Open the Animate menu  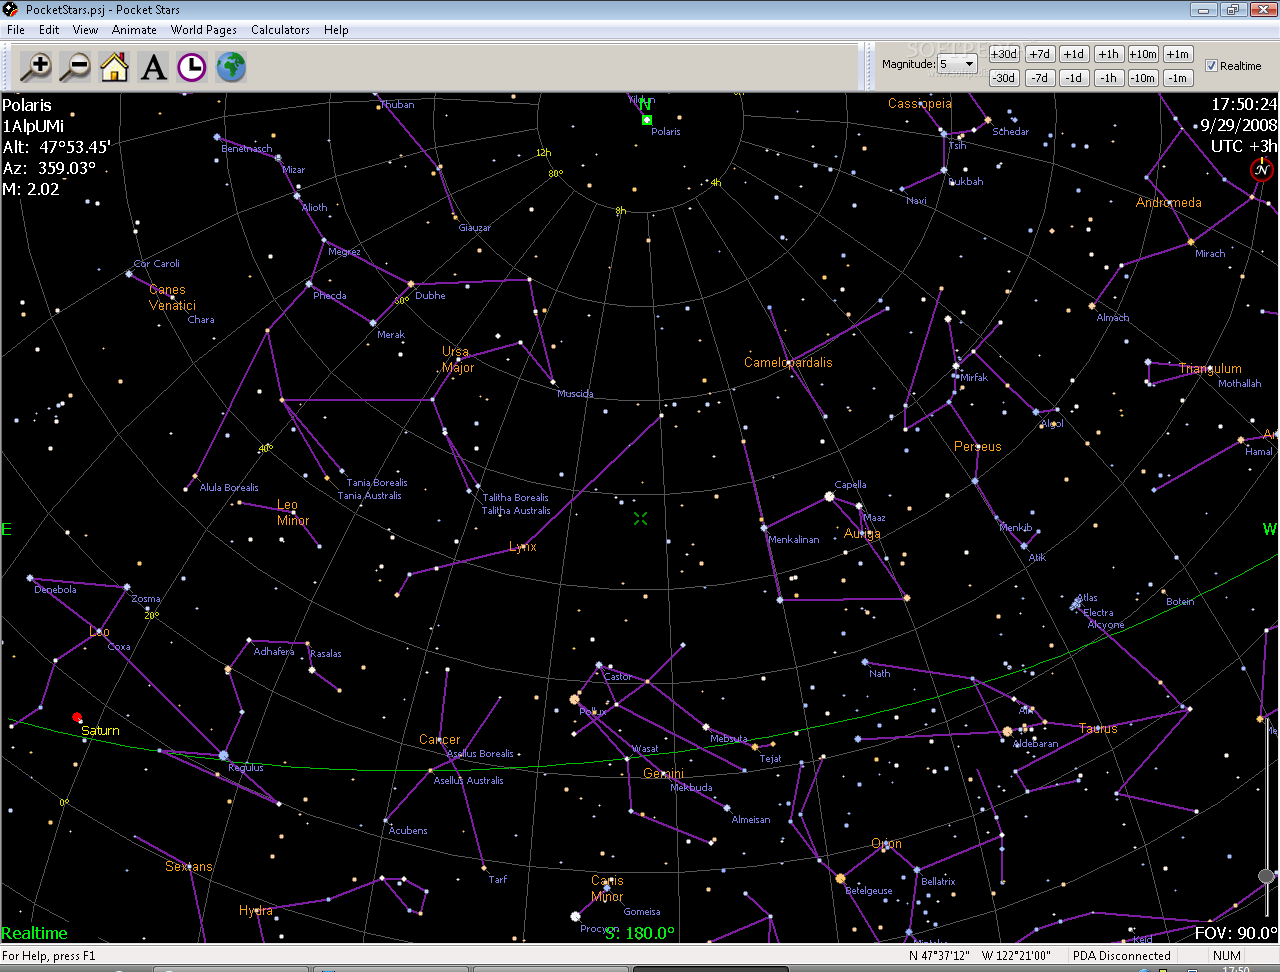click(x=134, y=30)
